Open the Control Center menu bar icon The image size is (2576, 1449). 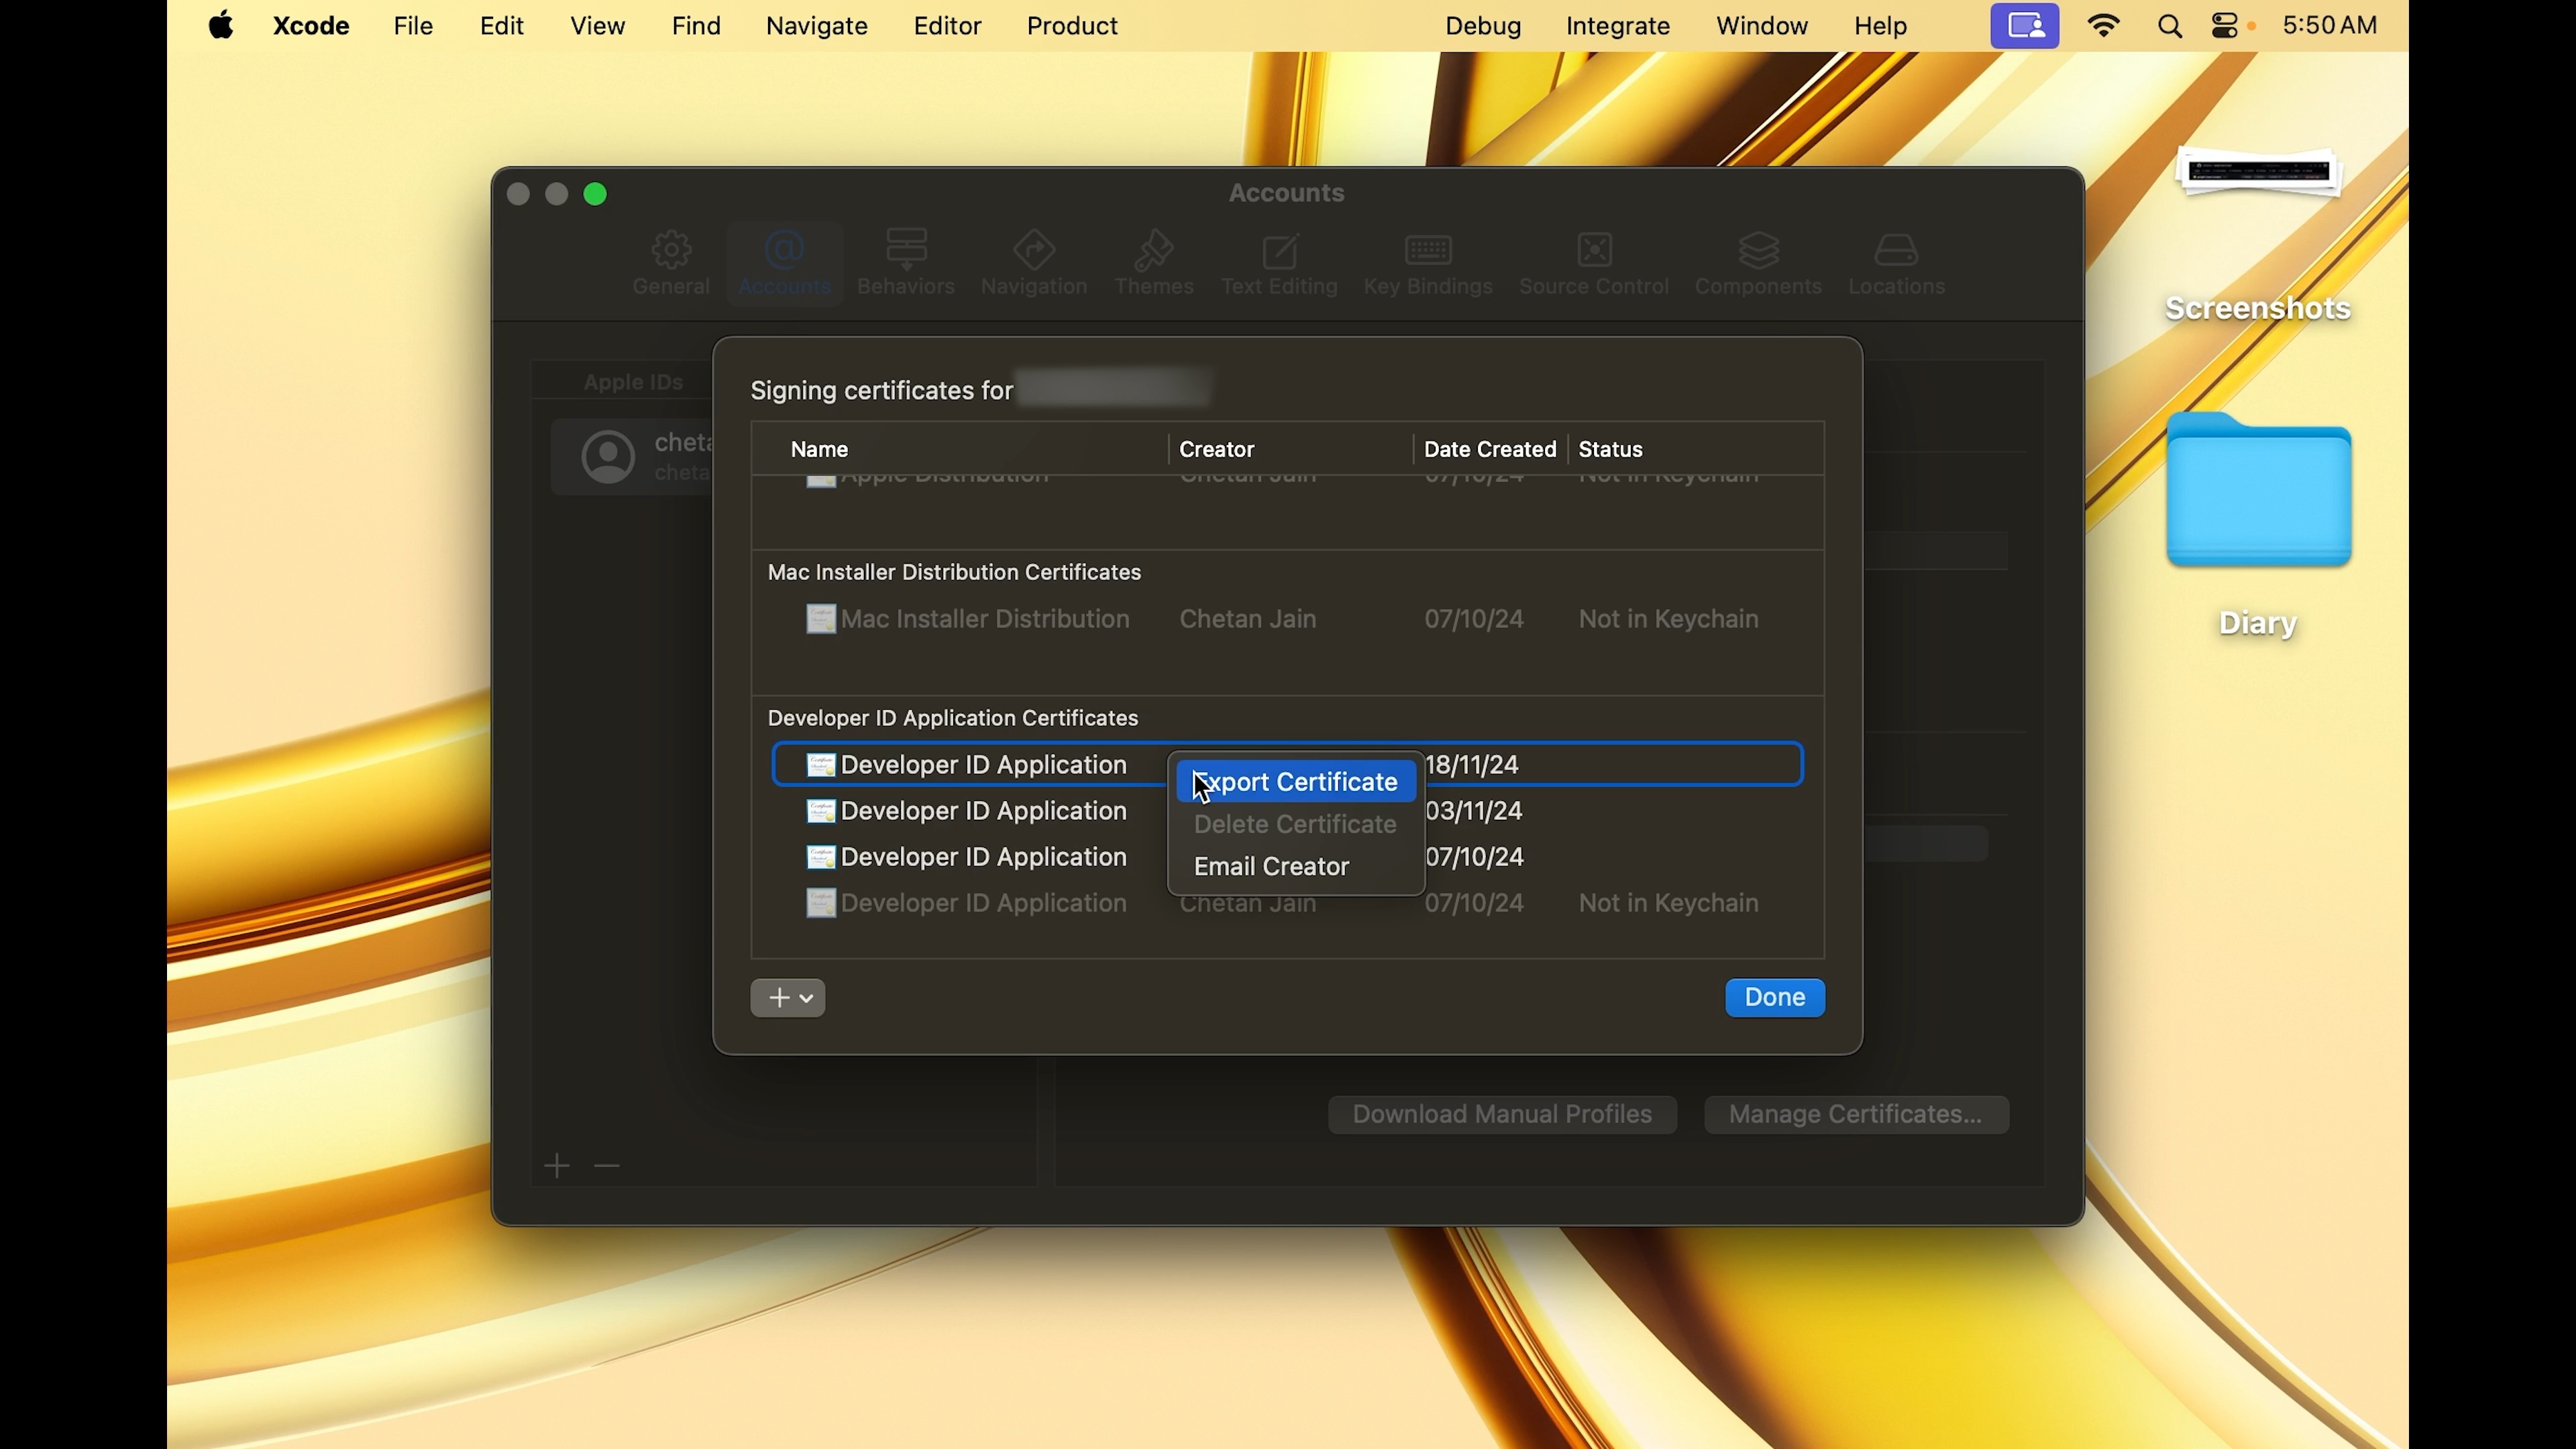[x=2226, y=27]
